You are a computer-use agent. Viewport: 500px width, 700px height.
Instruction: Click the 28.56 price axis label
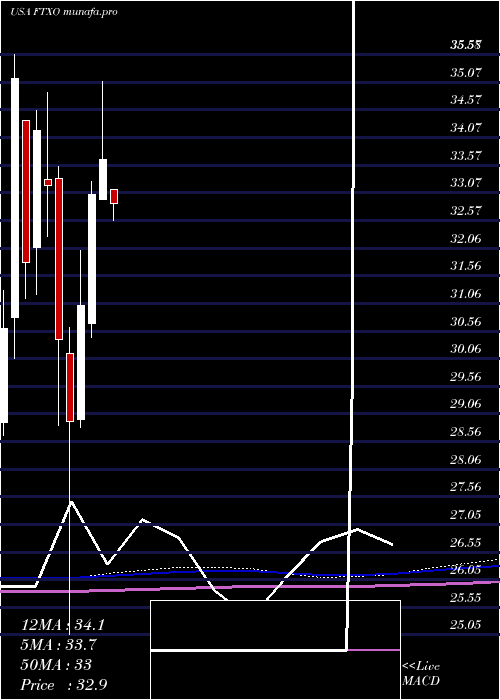coord(466,432)
